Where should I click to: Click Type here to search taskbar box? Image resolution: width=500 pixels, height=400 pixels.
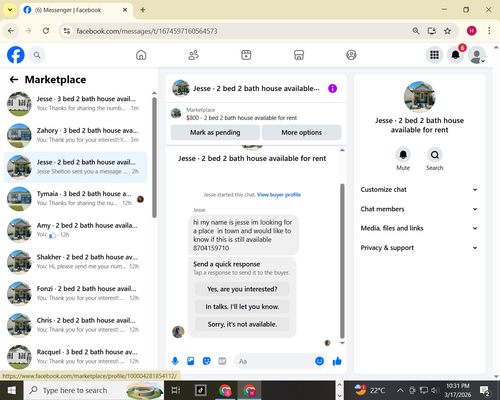pos(94,390)
